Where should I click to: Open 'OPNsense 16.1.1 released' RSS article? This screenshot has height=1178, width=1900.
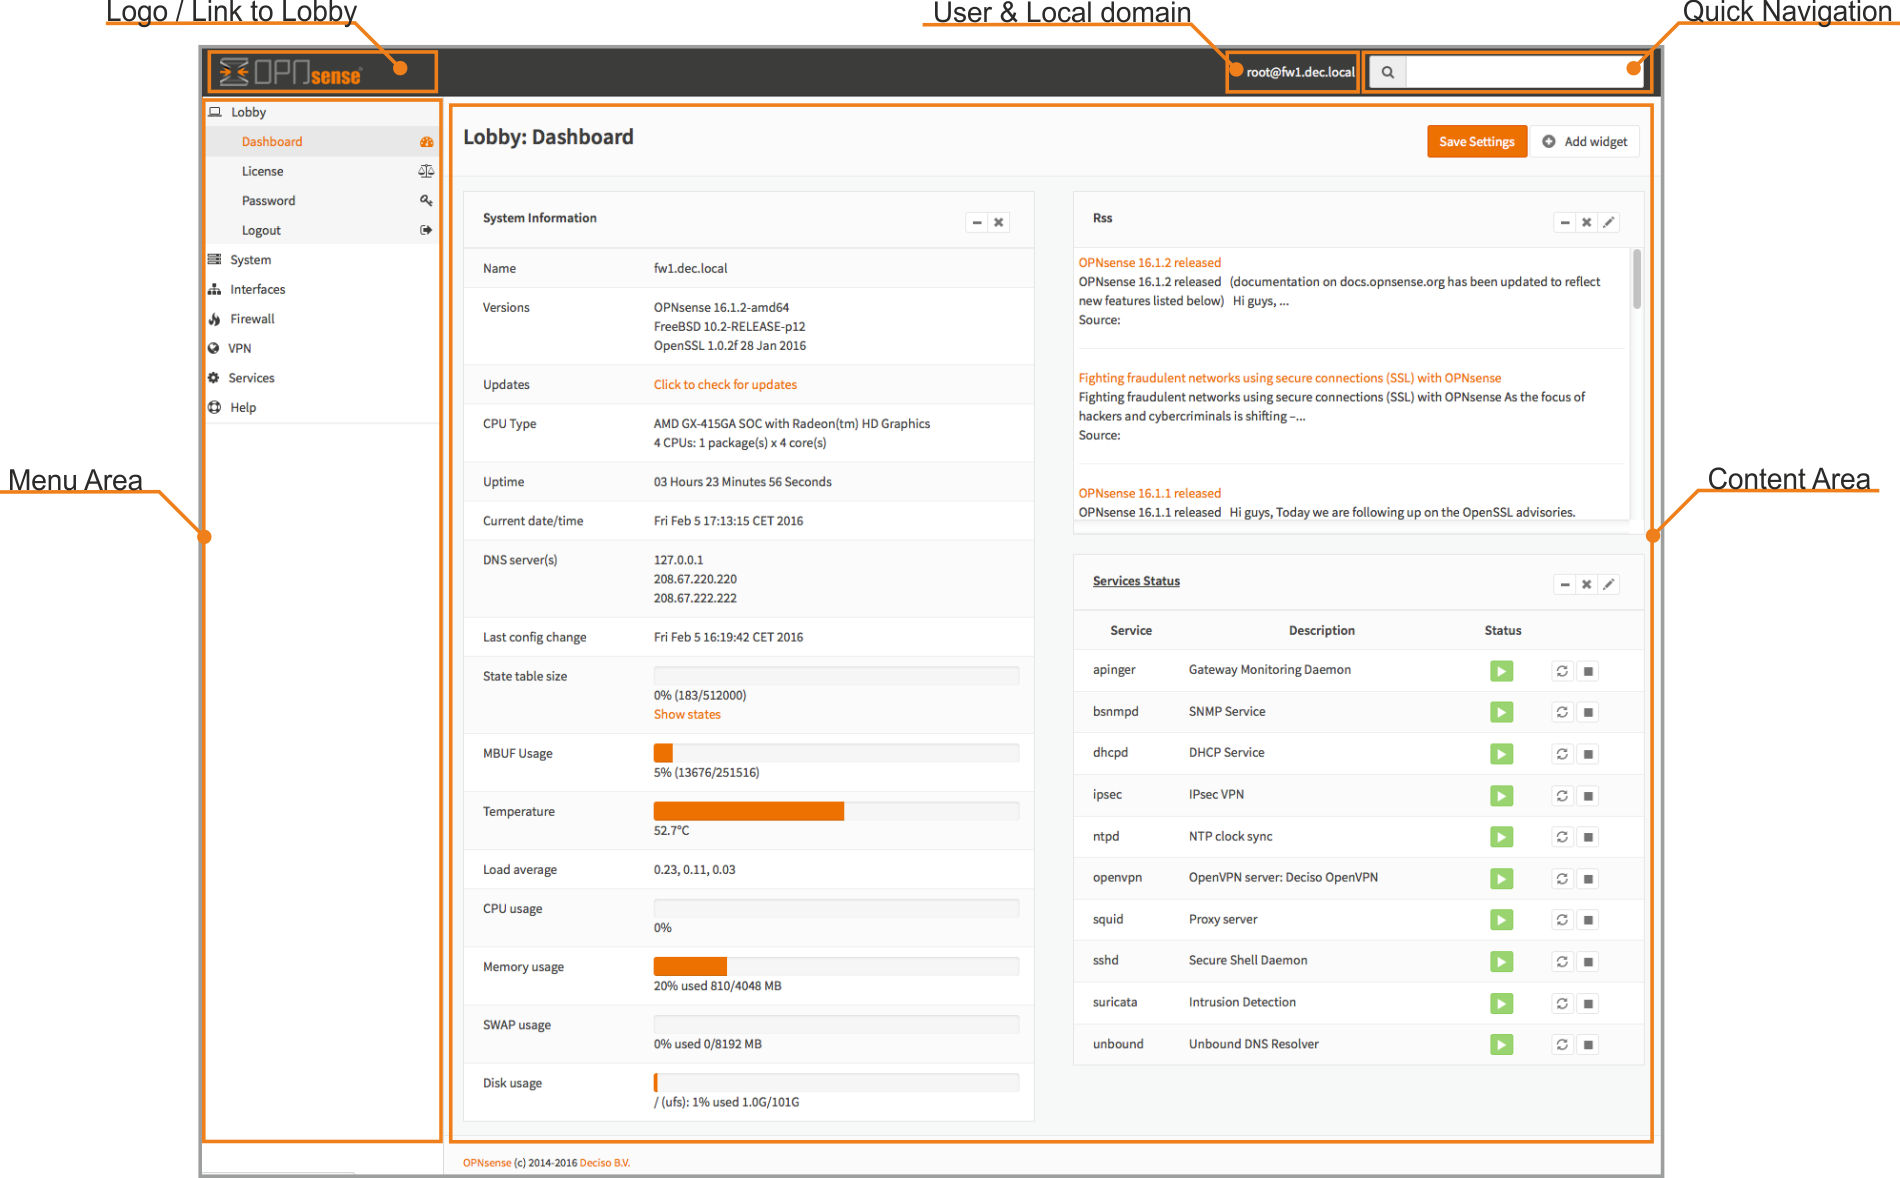[x=1149, y=493]
